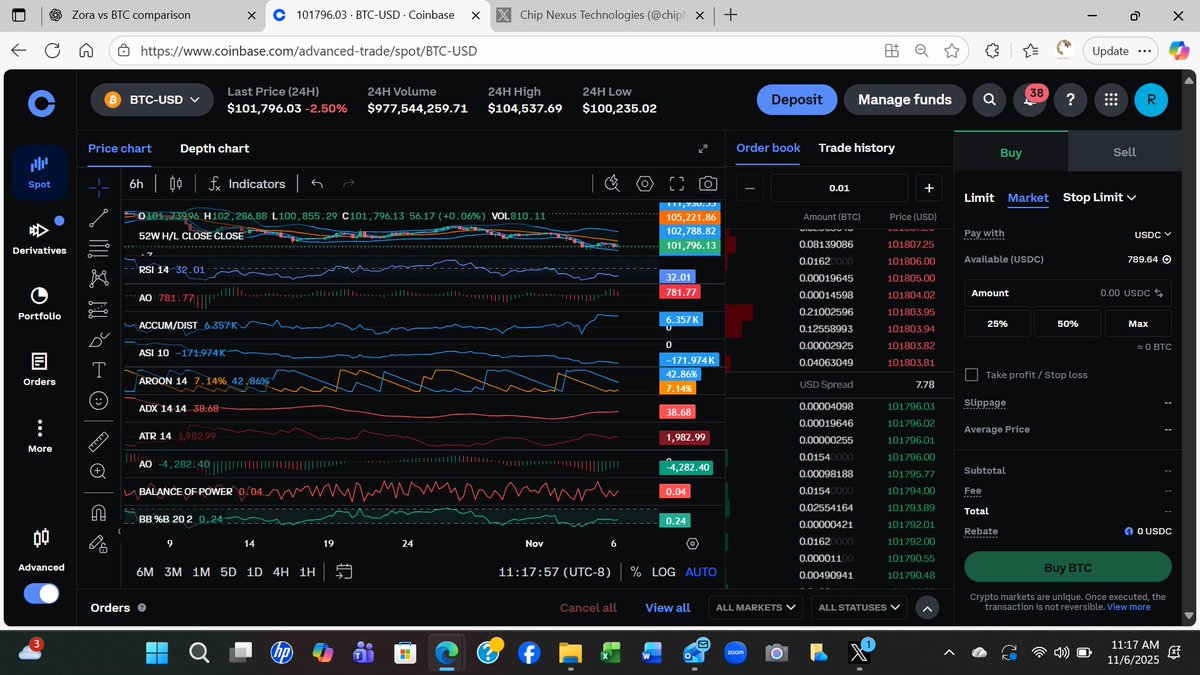
Task: Open Portfolio in the sidebar
Action: 39,303
